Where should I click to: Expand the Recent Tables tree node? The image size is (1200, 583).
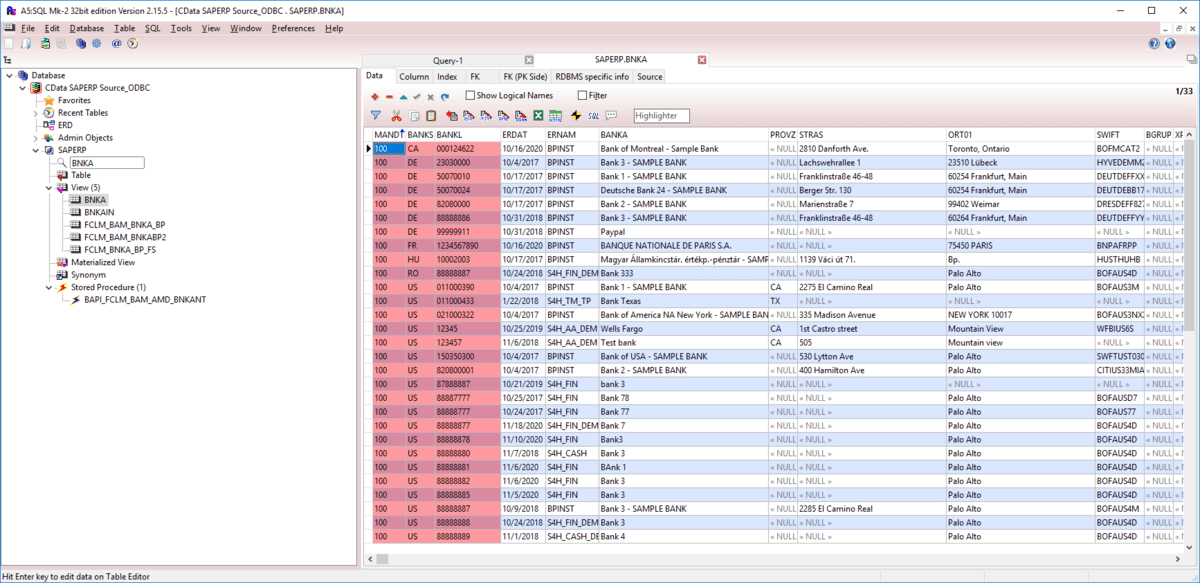pyautogui.click(x=35, y=113)
